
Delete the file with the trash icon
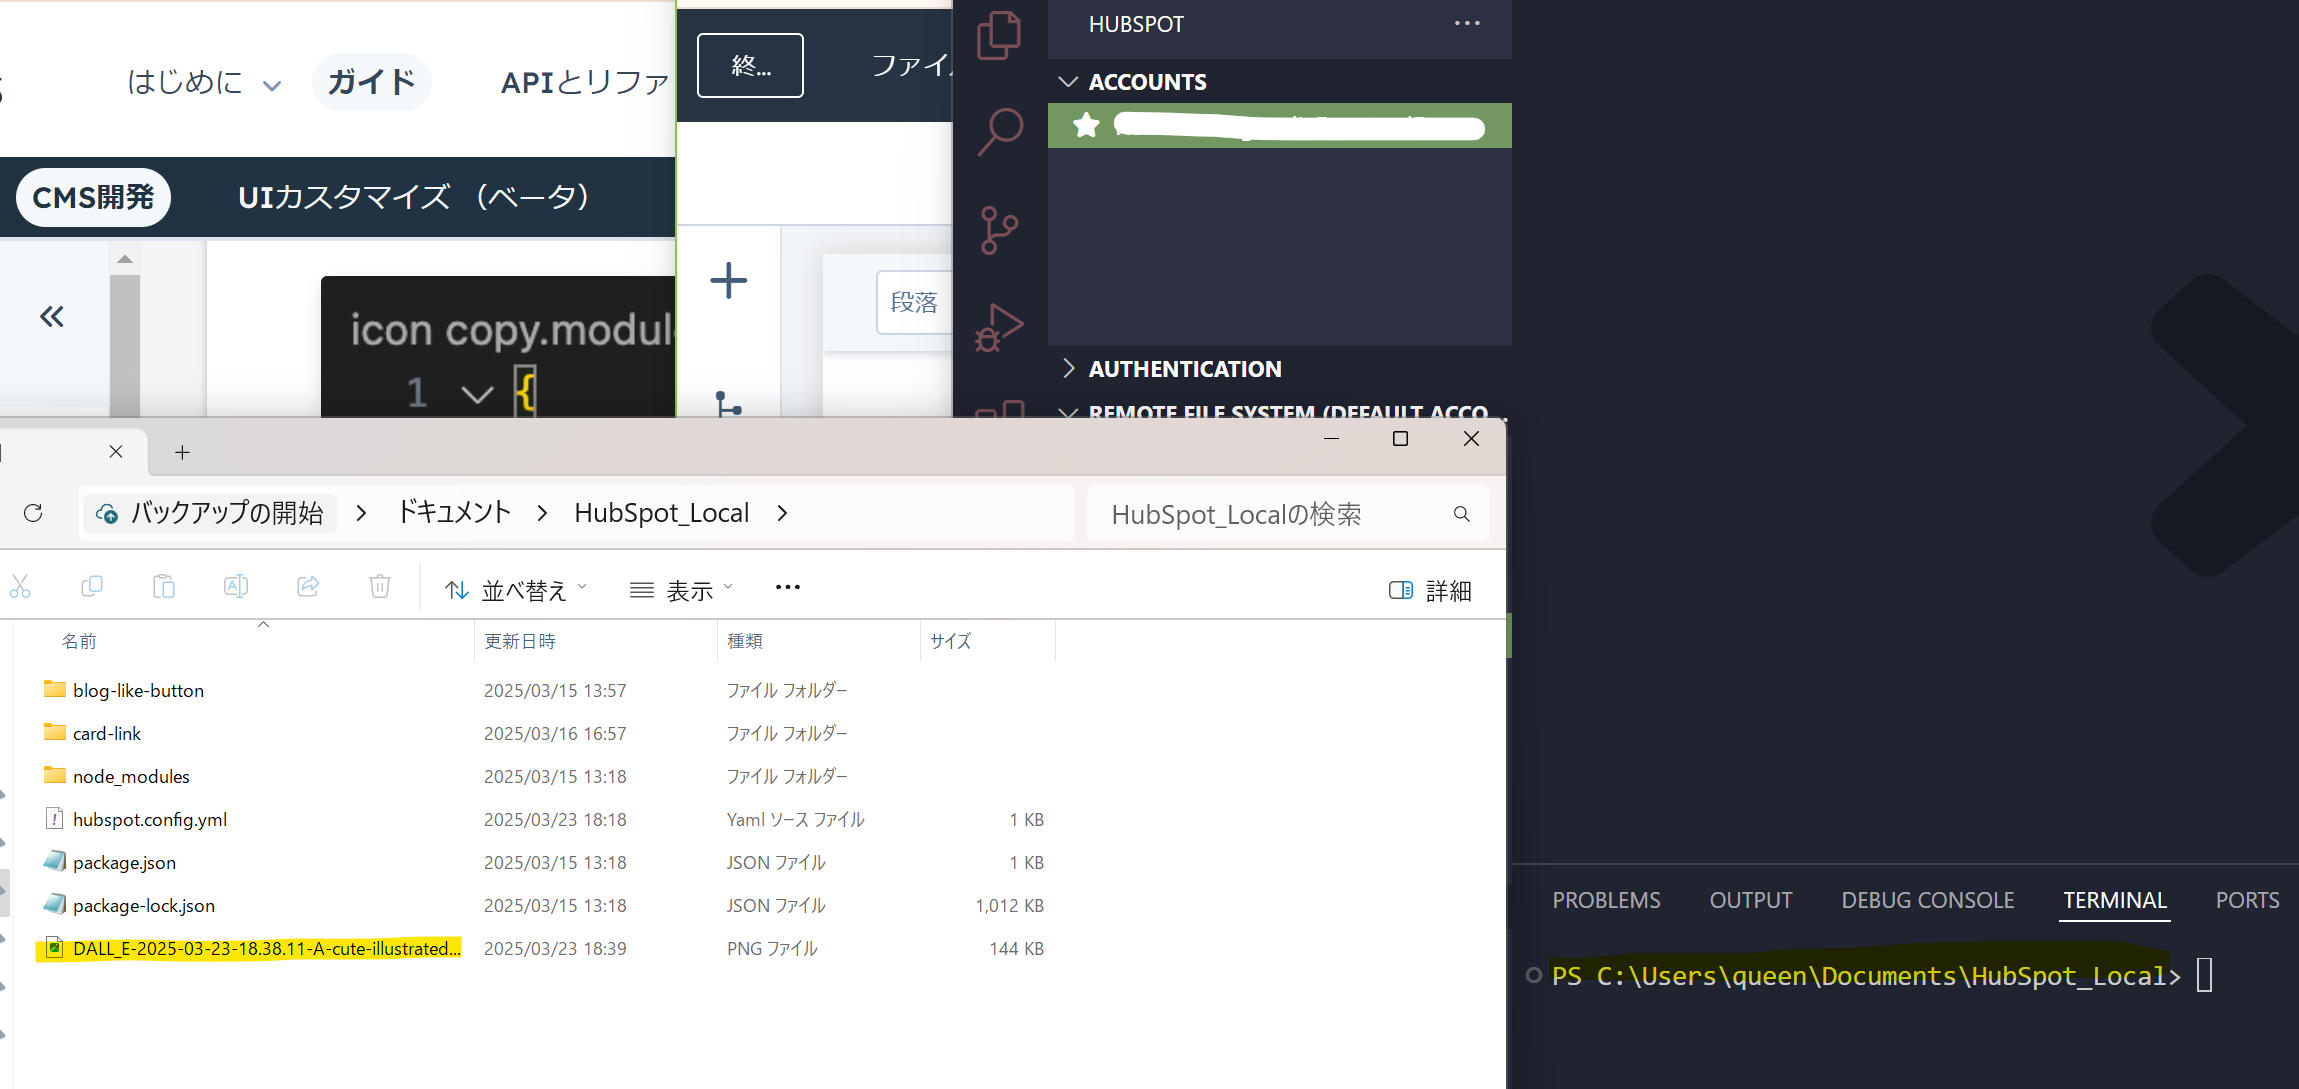[x=379, y=587]
